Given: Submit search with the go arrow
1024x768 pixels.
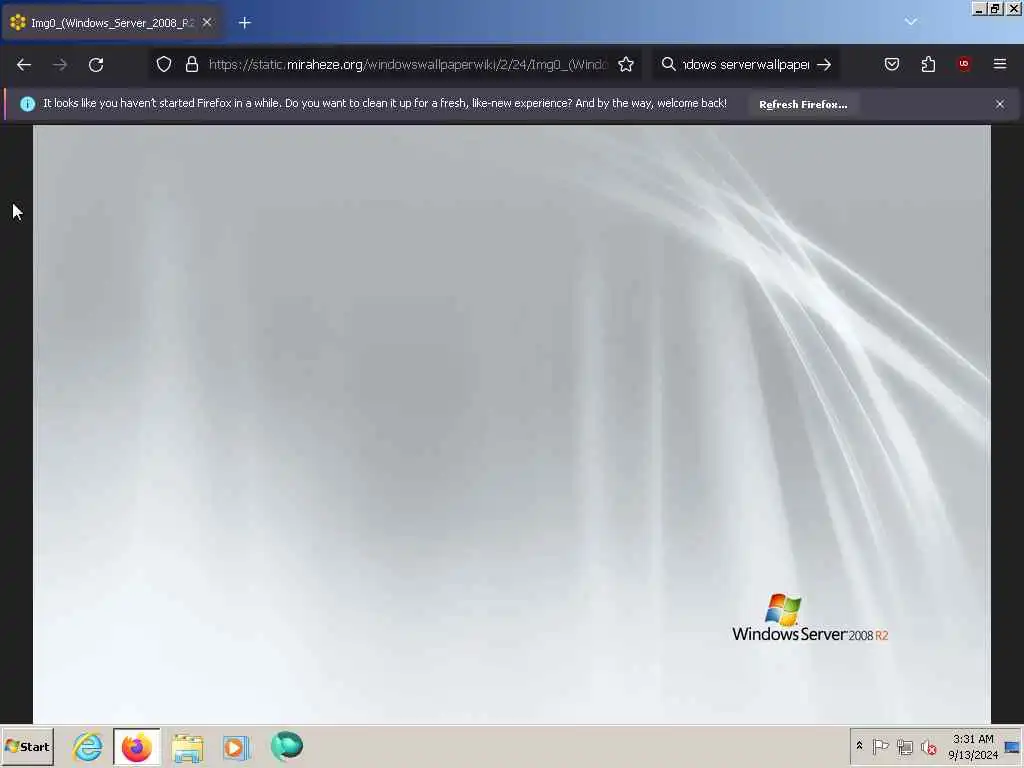Looking at the screenshot, I should tap(824, 64).
